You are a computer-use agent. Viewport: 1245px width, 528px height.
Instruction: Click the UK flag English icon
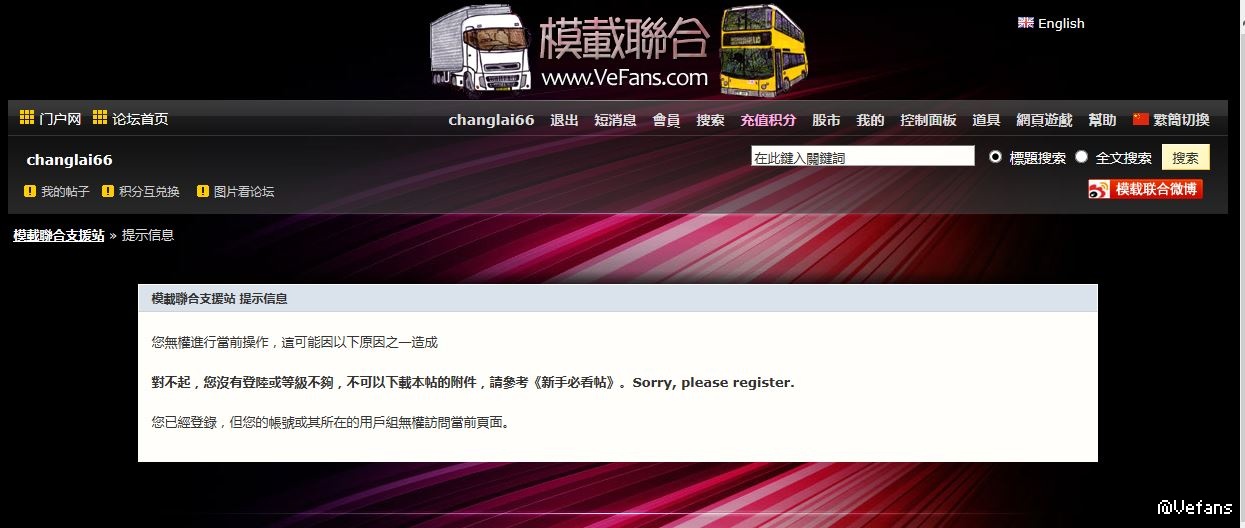(x=1025, y=22)
